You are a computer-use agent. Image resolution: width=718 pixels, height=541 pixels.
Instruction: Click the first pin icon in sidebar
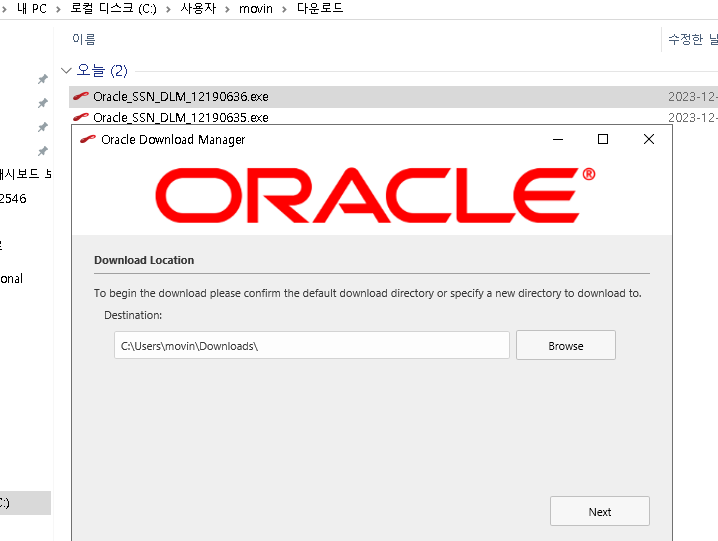click(x=43, y=79)
